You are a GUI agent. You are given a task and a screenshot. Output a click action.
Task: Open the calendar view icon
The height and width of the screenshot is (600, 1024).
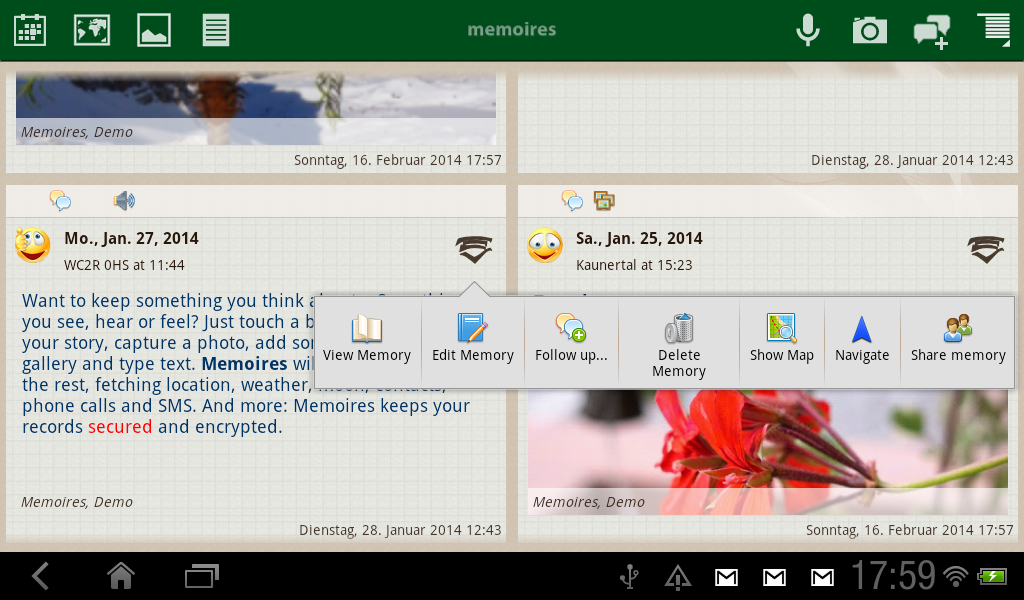tap(30, 30)
